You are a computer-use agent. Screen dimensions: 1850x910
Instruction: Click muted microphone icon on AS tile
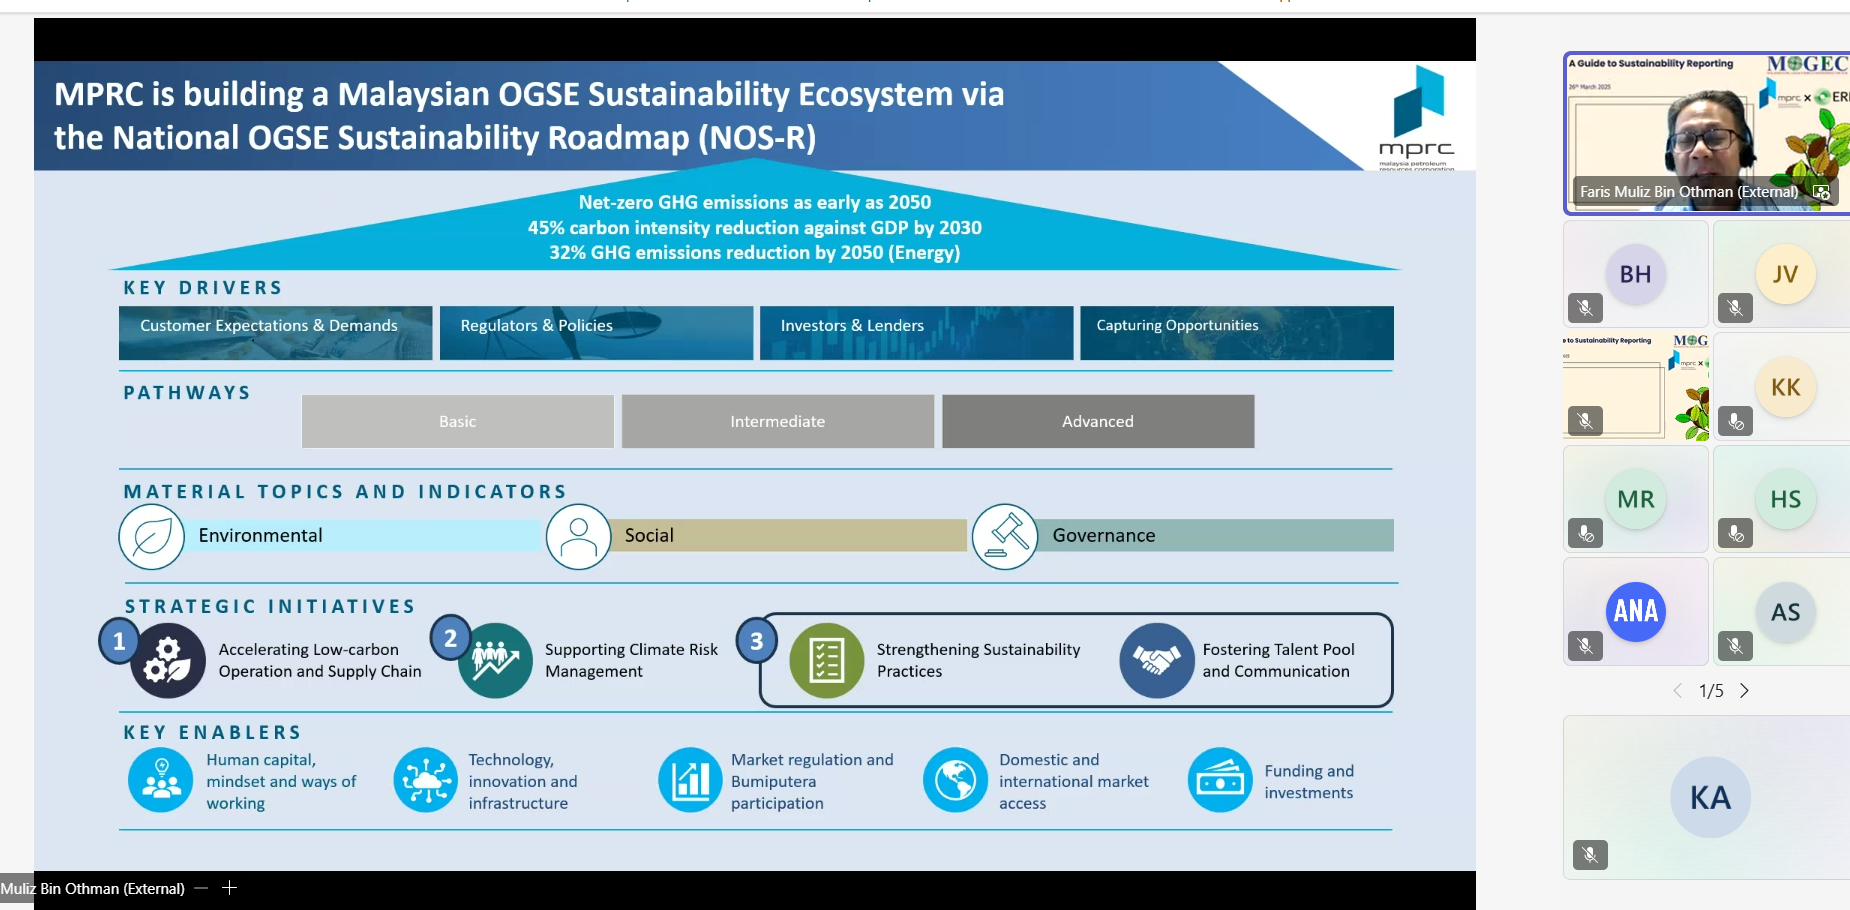tap(1735, 646)
